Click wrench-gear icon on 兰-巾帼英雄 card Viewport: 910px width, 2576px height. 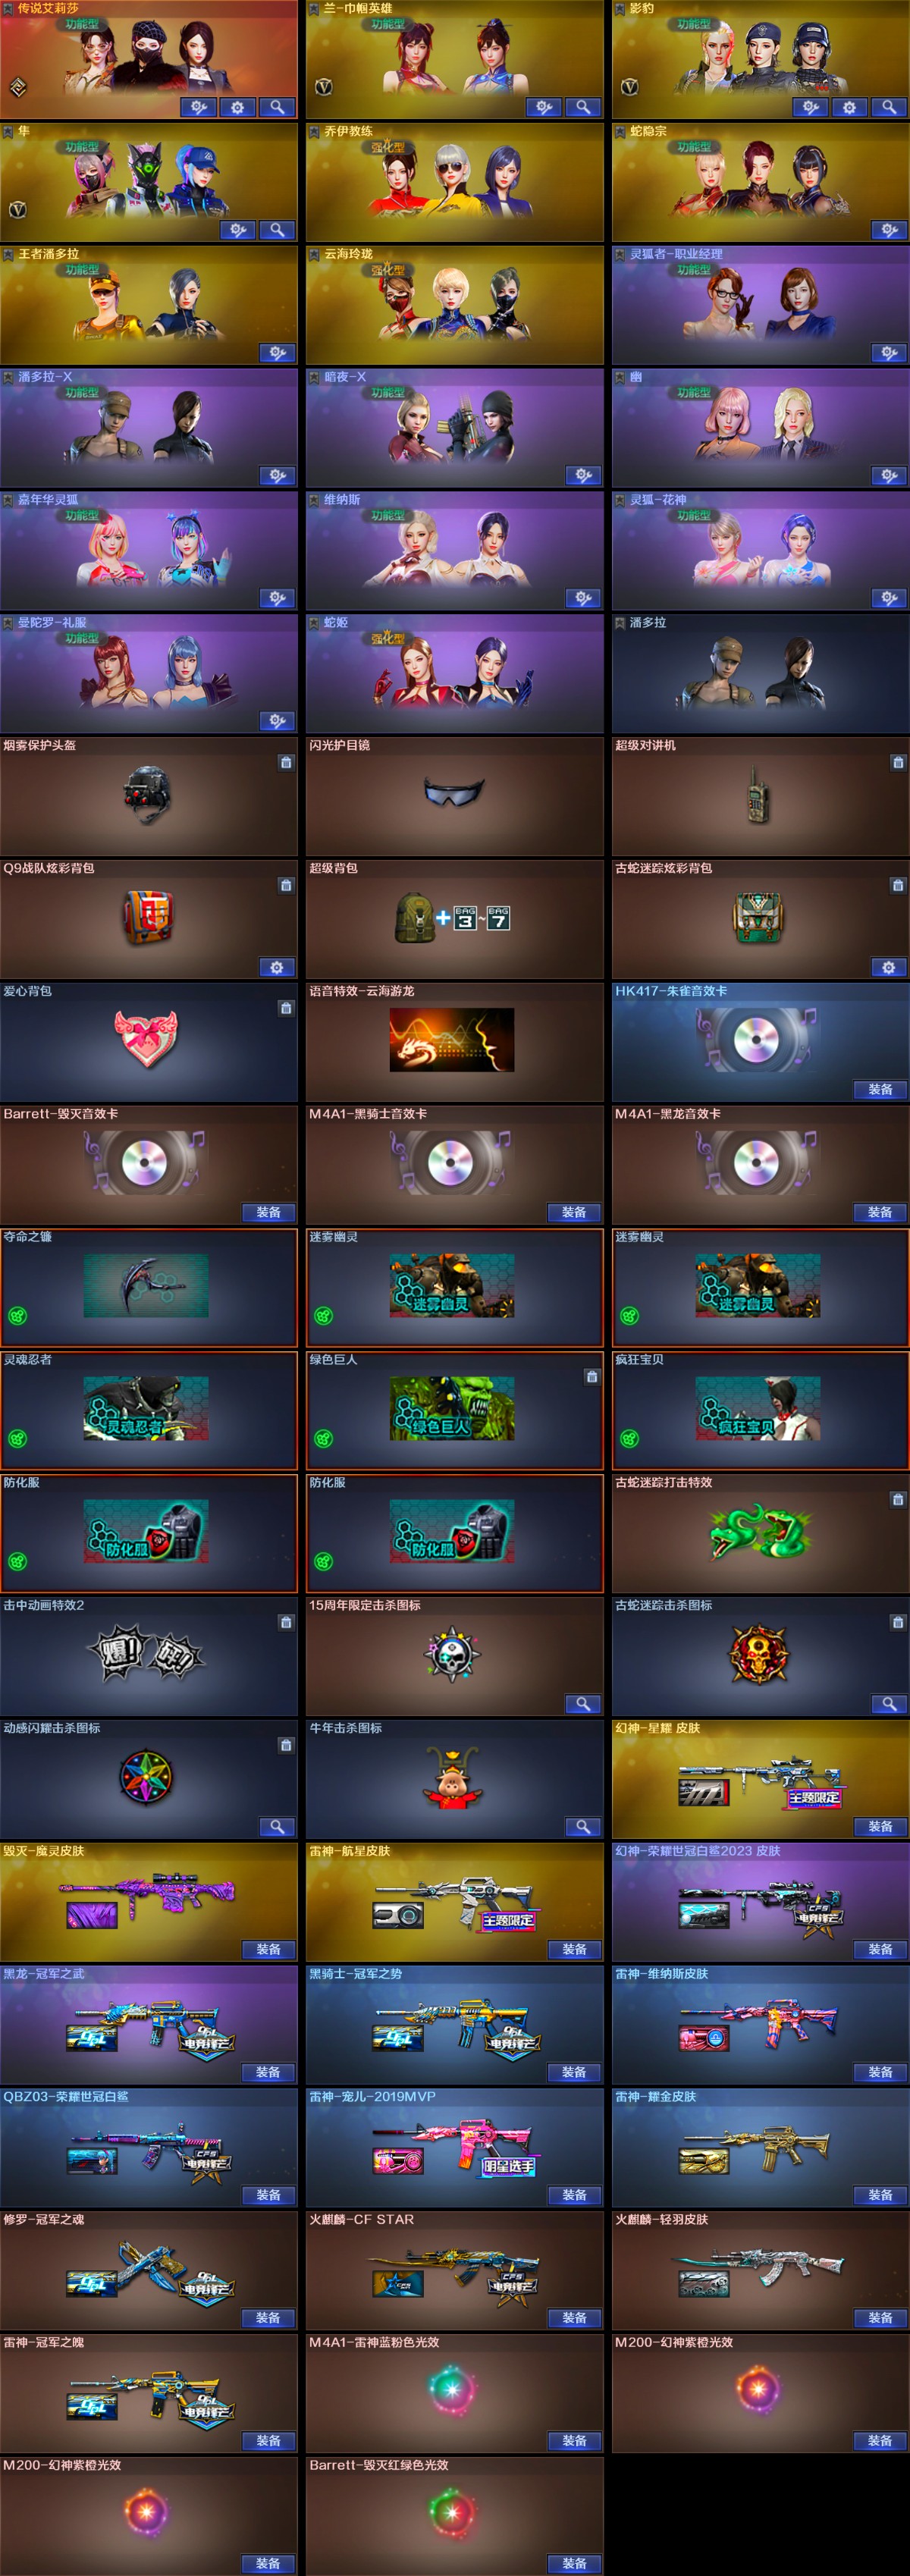(x=543, y=107)
